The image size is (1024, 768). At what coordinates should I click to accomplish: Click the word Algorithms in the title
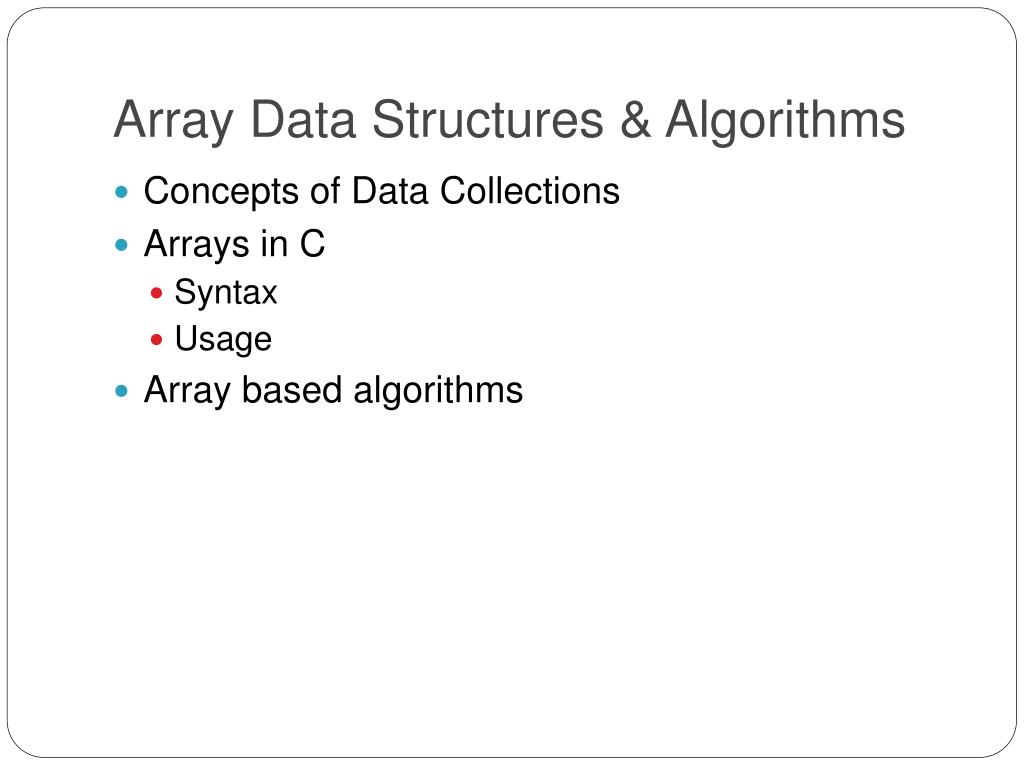click(x=786, y=121)
